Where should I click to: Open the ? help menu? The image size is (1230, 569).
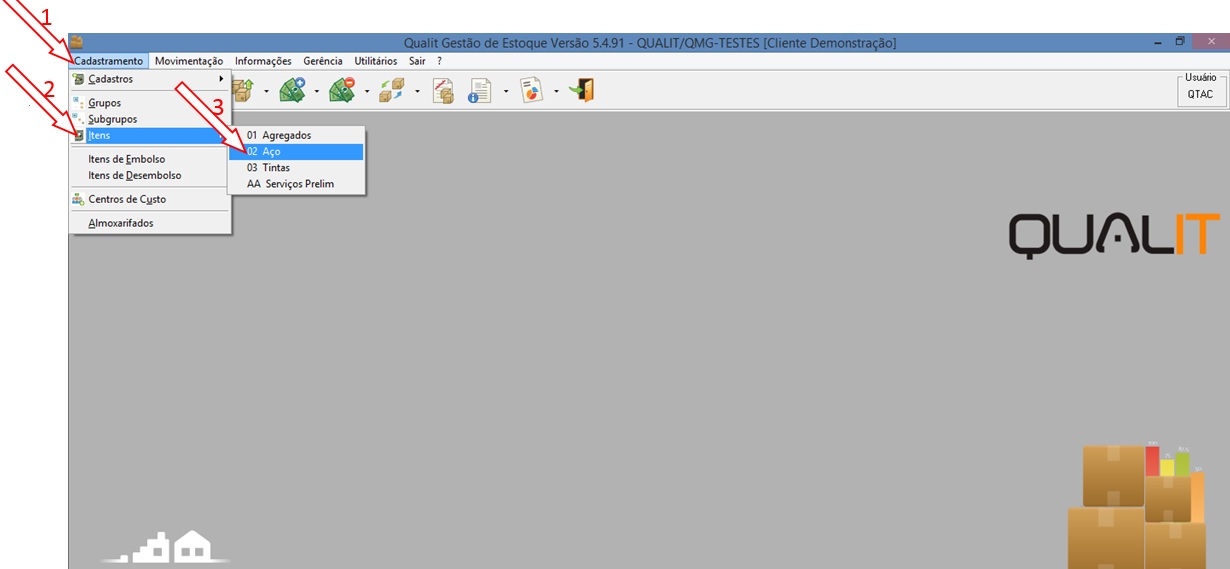pos(439,61)
